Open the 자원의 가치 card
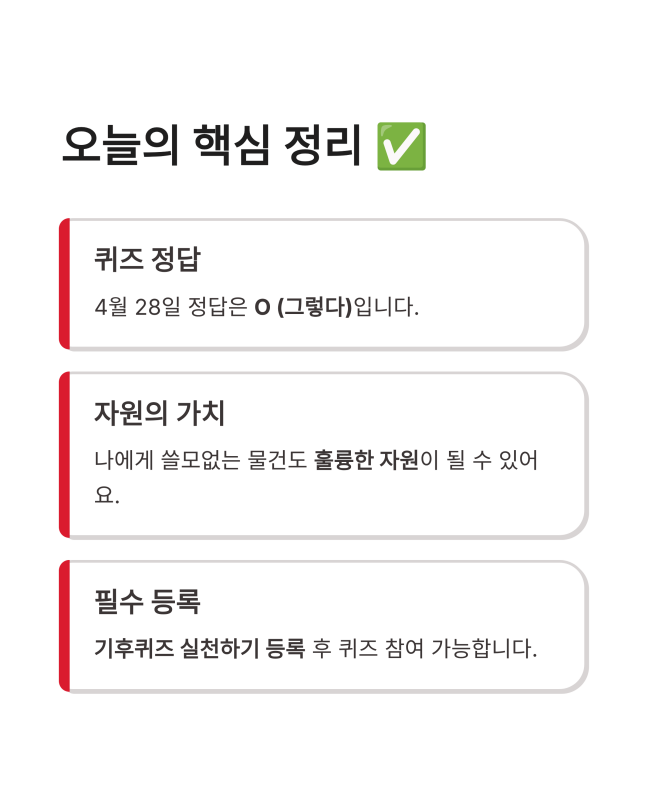This screenshot has width=648, height=810. point(323,455)
